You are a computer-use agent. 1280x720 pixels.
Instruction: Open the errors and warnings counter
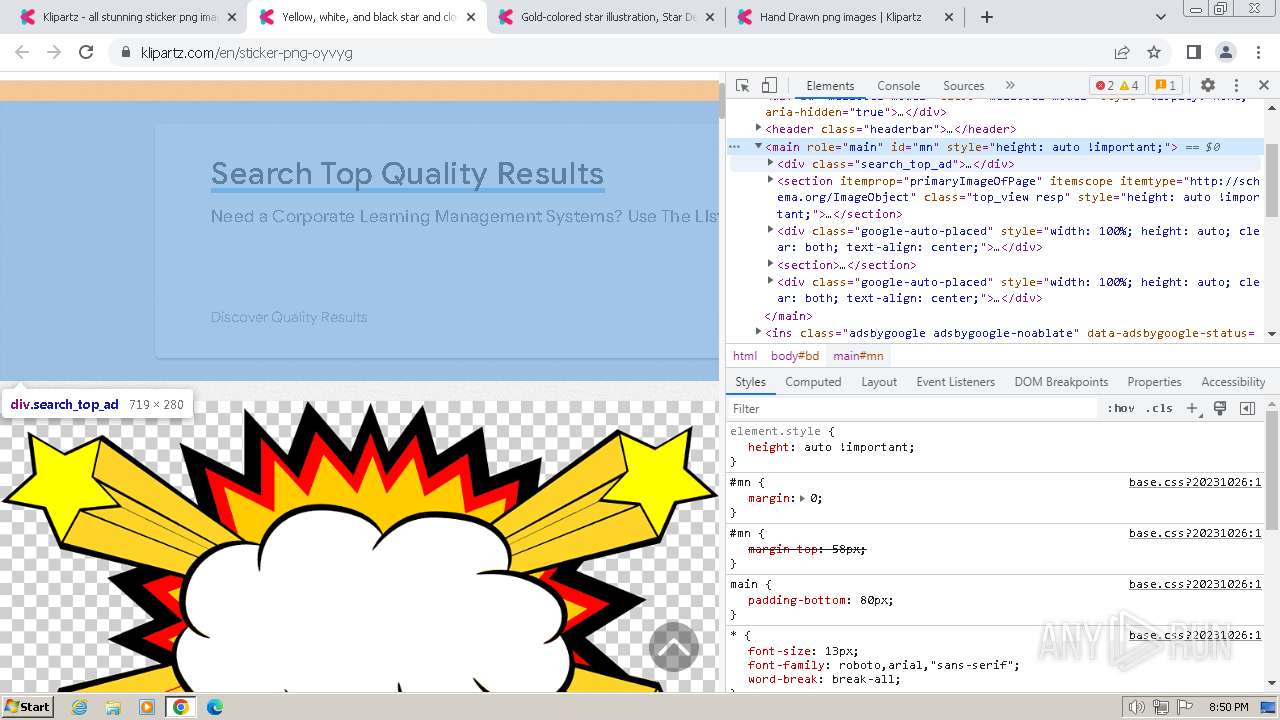point(1117,86)
